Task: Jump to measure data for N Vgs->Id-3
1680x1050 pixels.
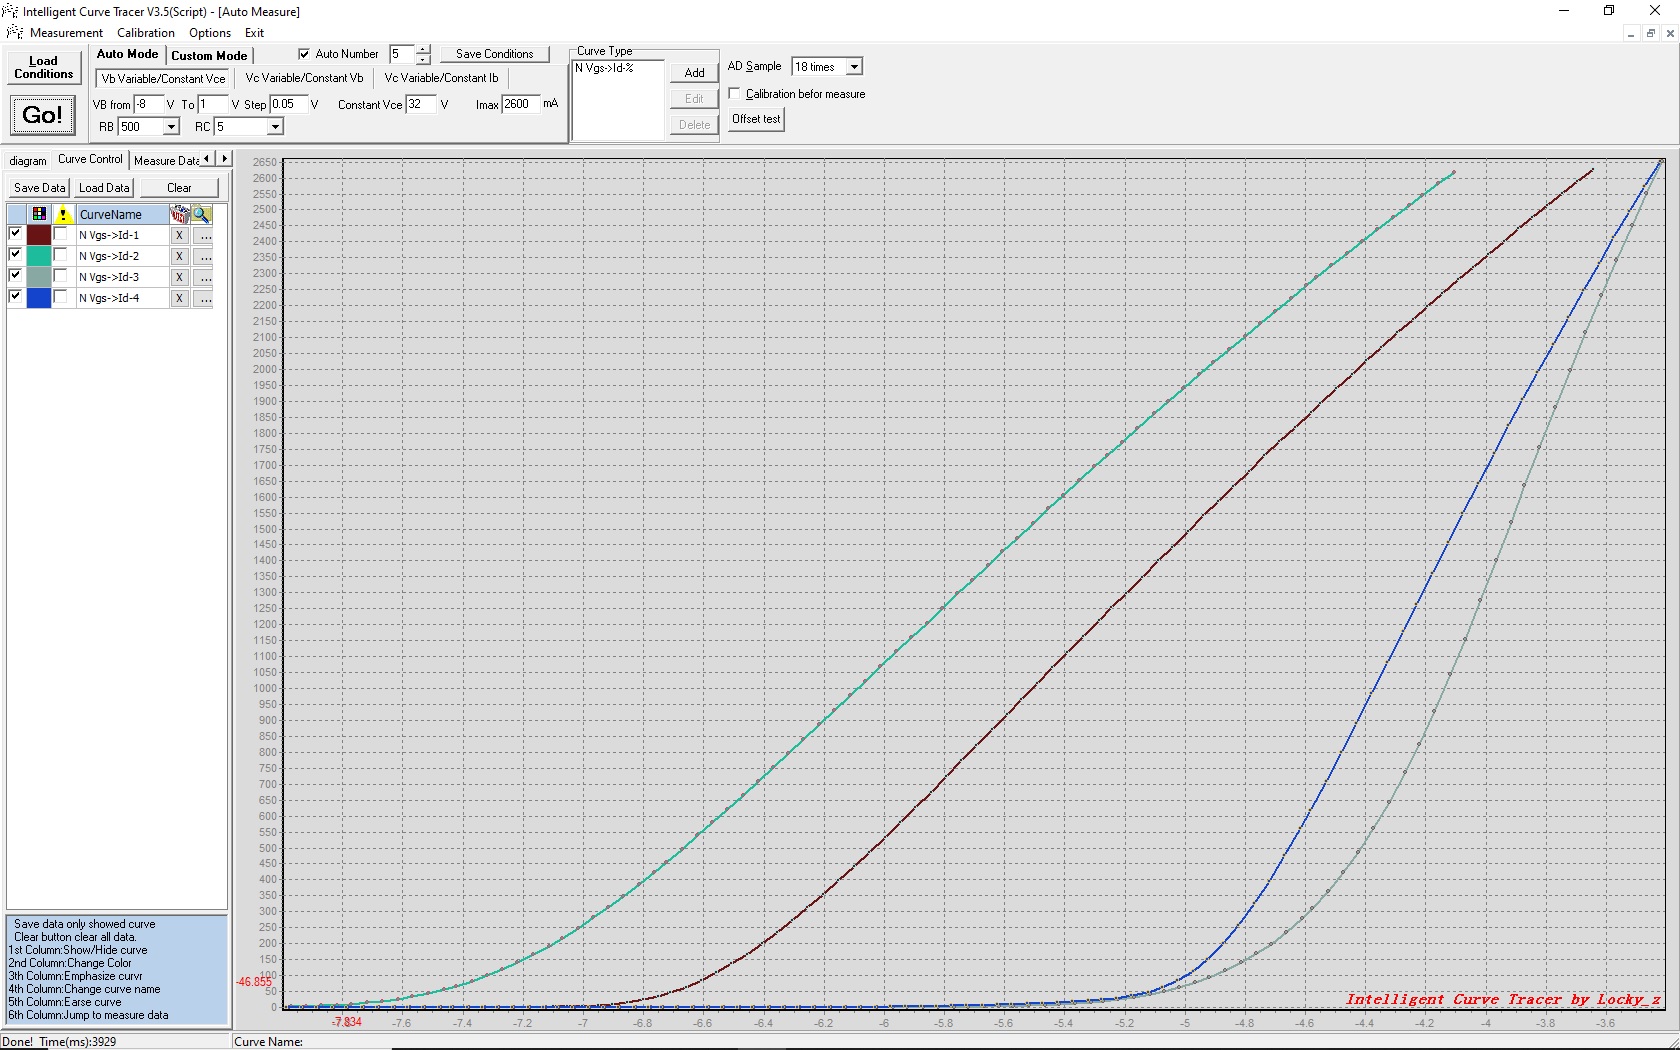Action: pos(203,278)
